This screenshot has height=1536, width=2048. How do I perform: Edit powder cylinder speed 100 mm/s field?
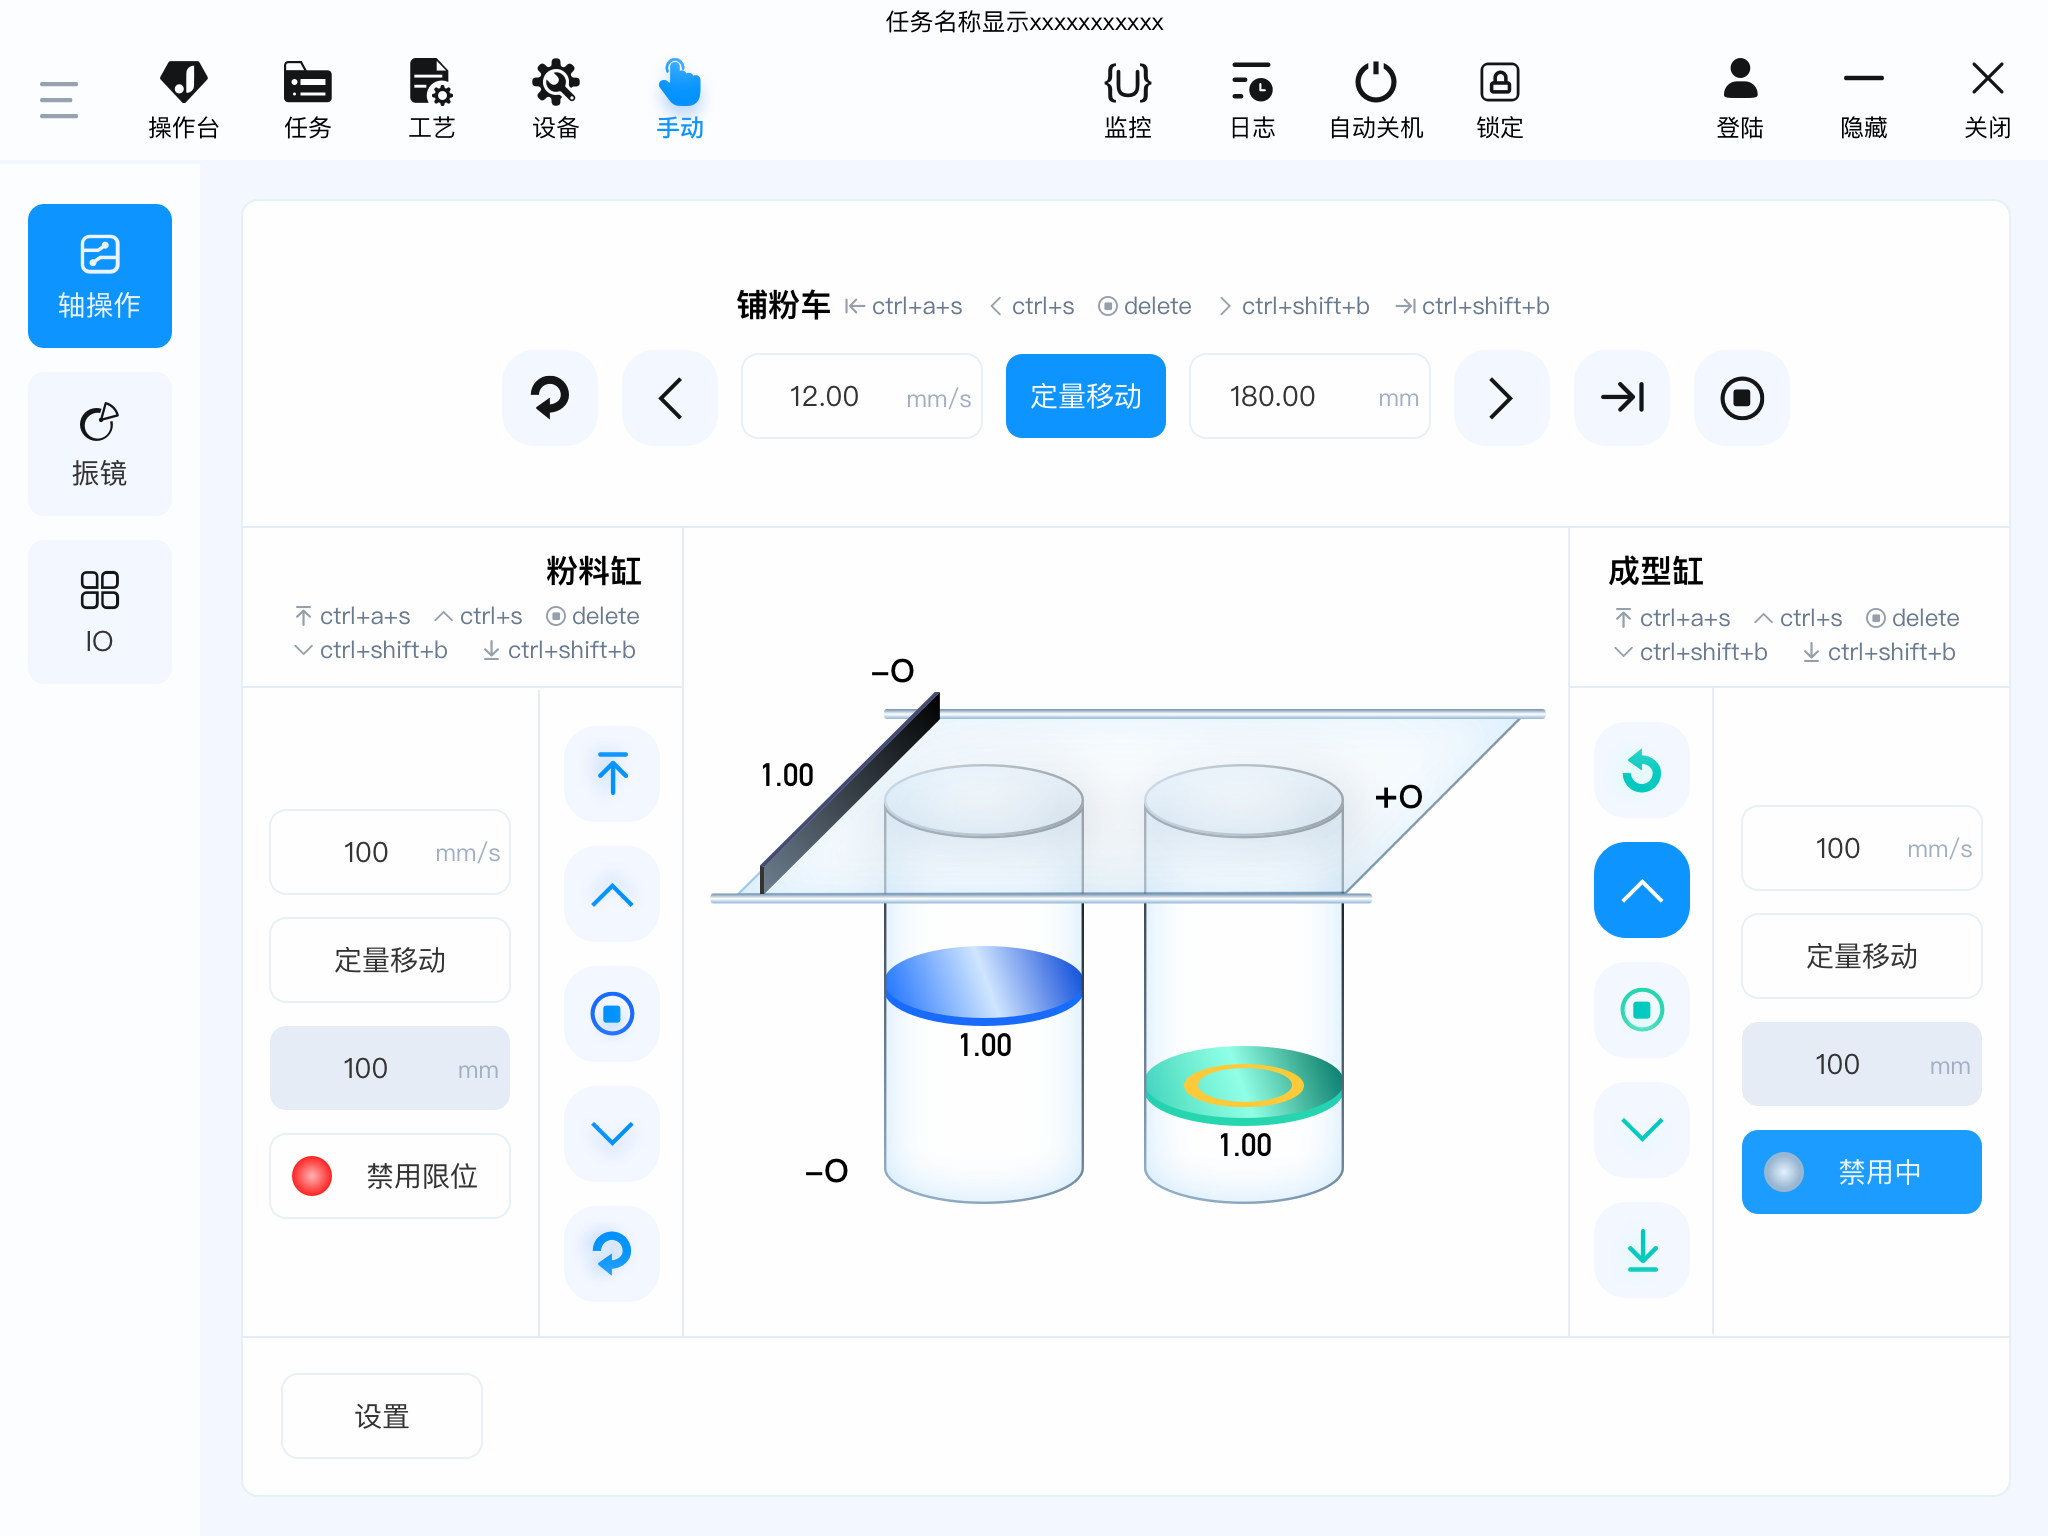(x=390, y=852)
